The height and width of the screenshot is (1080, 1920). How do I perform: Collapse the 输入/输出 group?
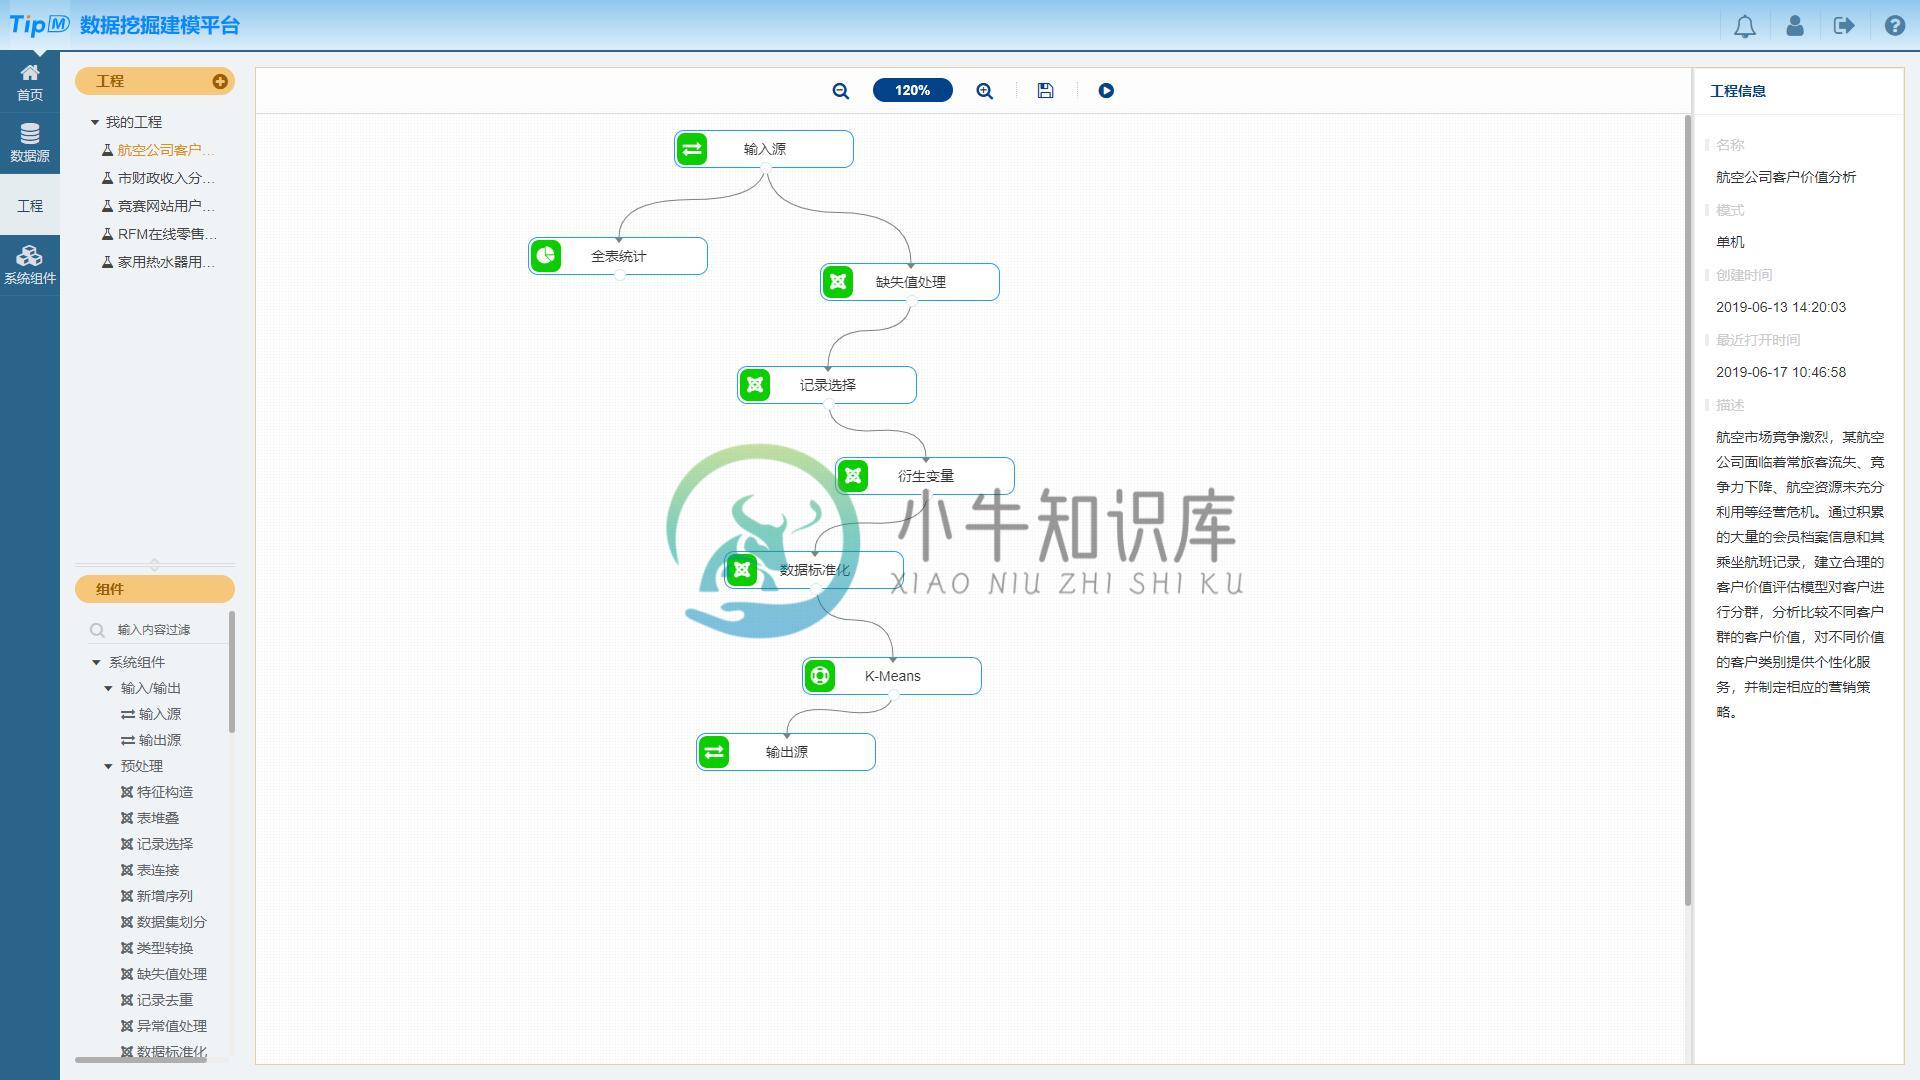(108, 688)
